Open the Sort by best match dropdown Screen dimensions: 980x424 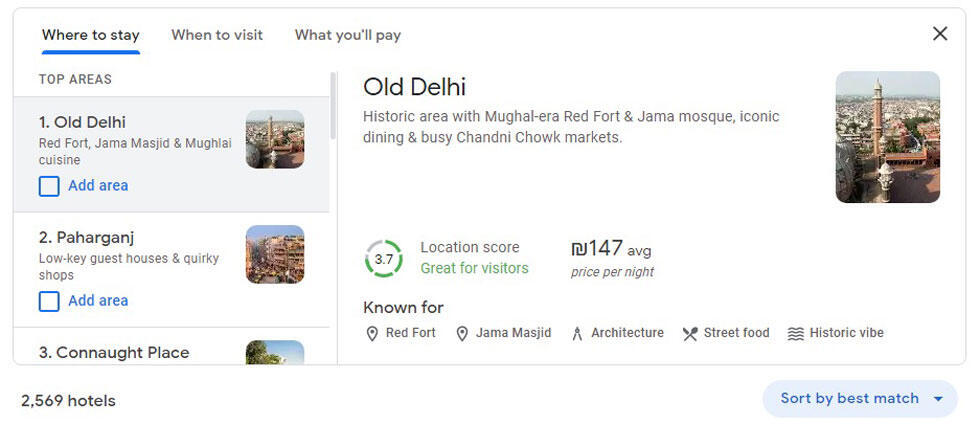click(861, 398)
